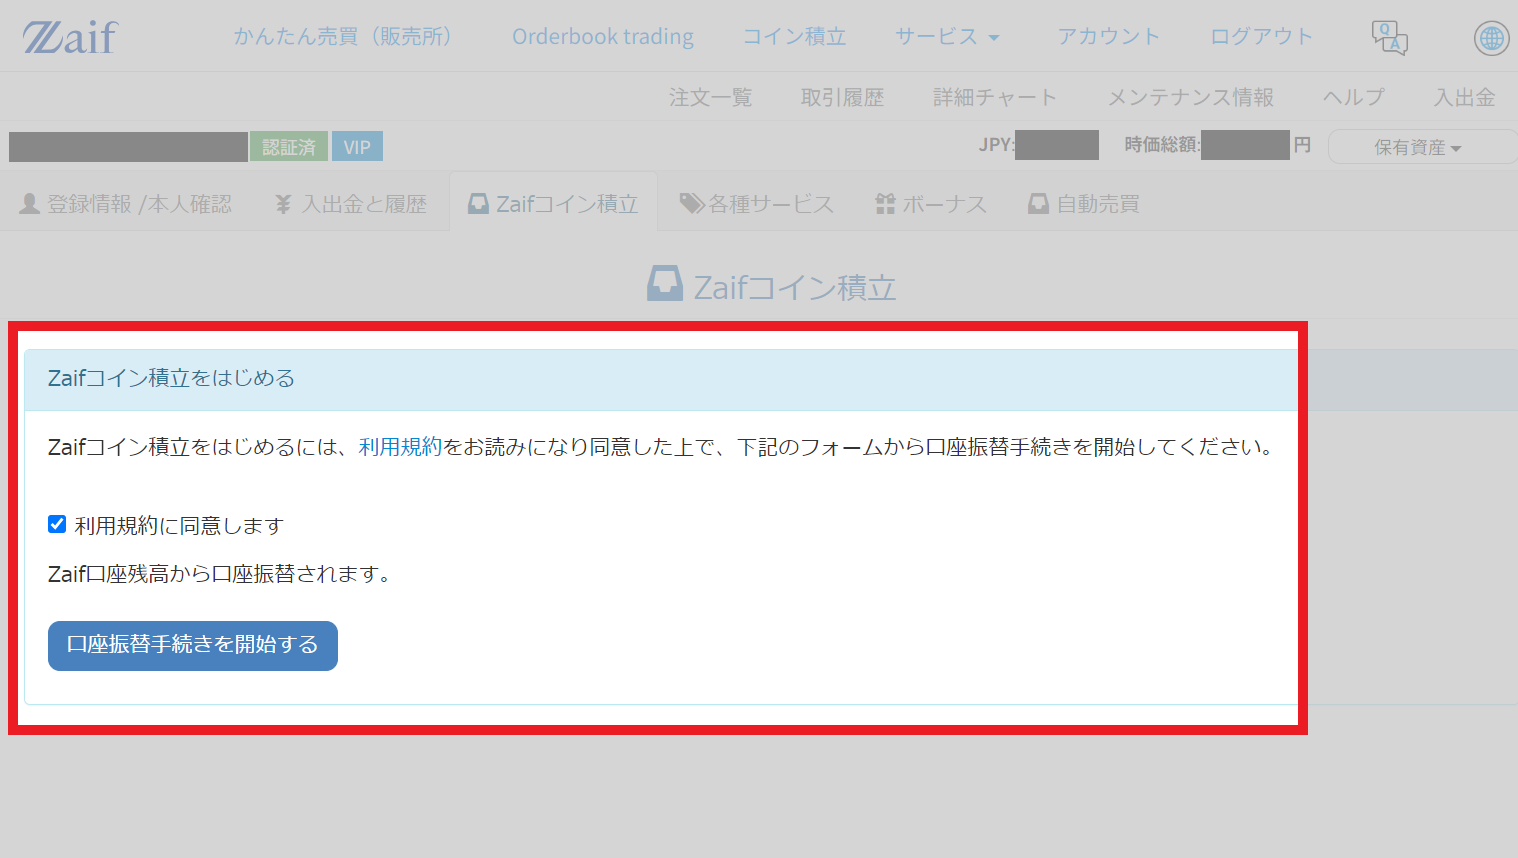
Task: Select the Zaifコイン積立 tab
Action: tap(553, 204)
